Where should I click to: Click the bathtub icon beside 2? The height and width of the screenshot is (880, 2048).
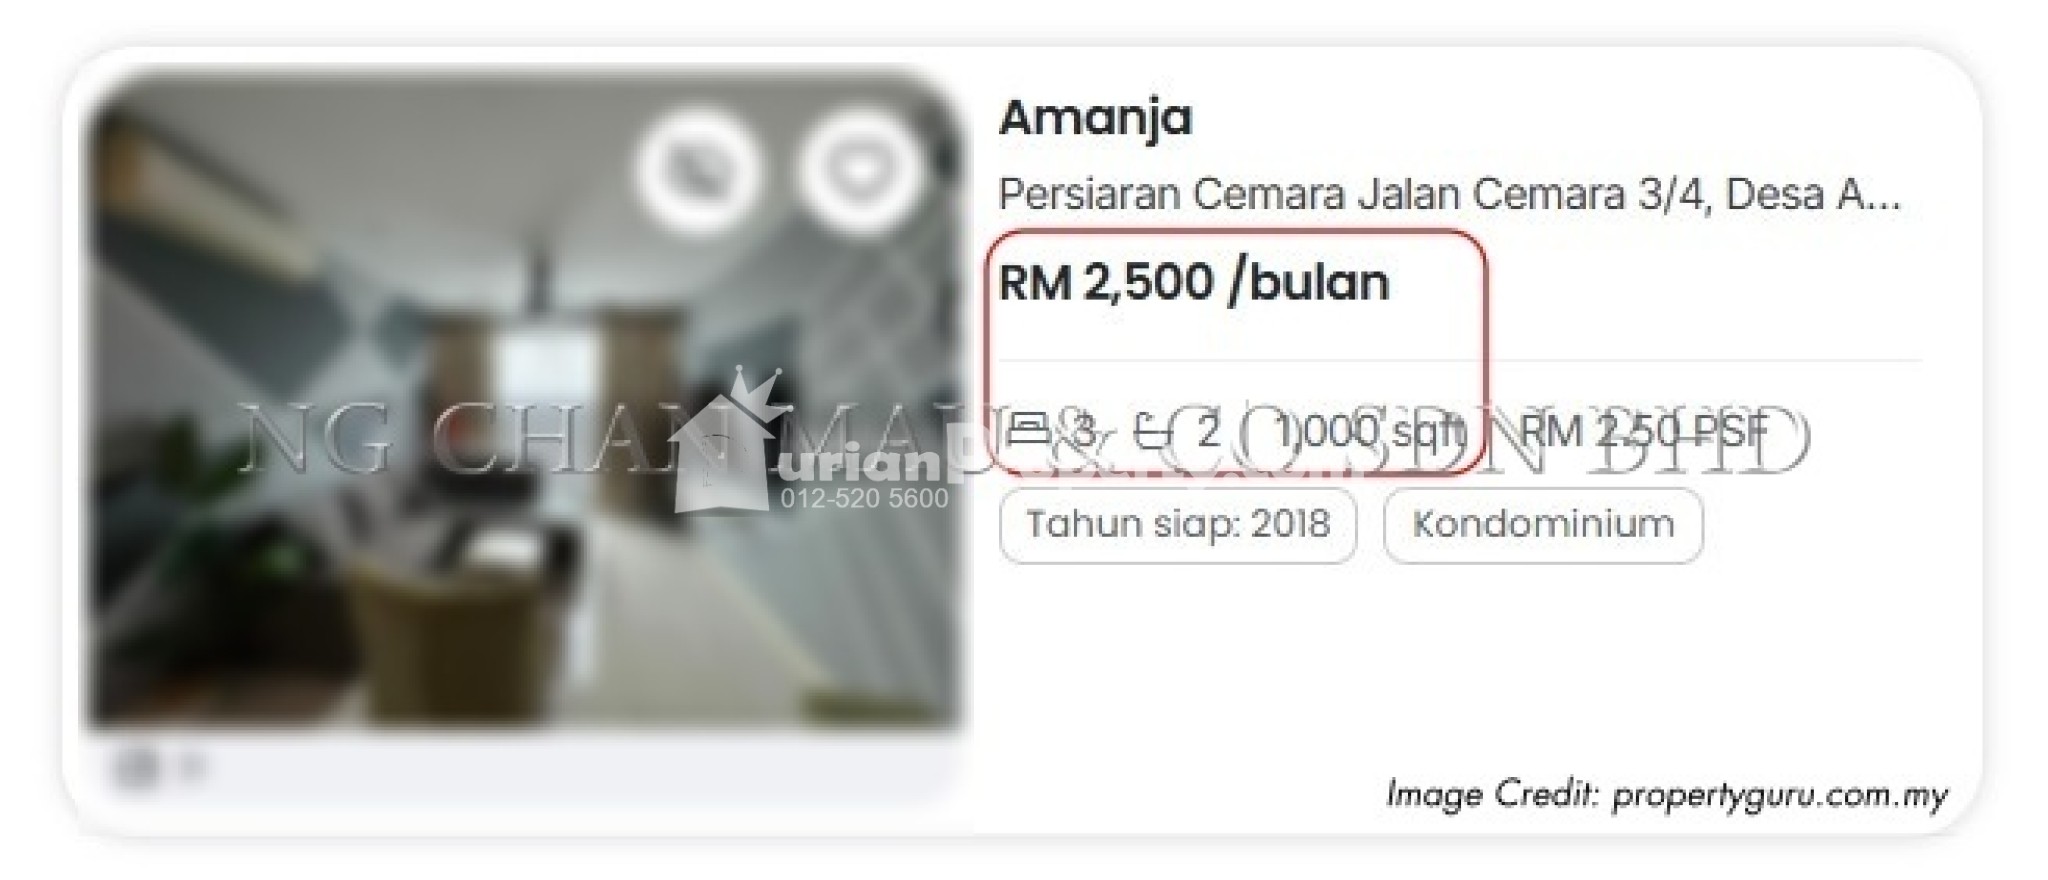1154,431
